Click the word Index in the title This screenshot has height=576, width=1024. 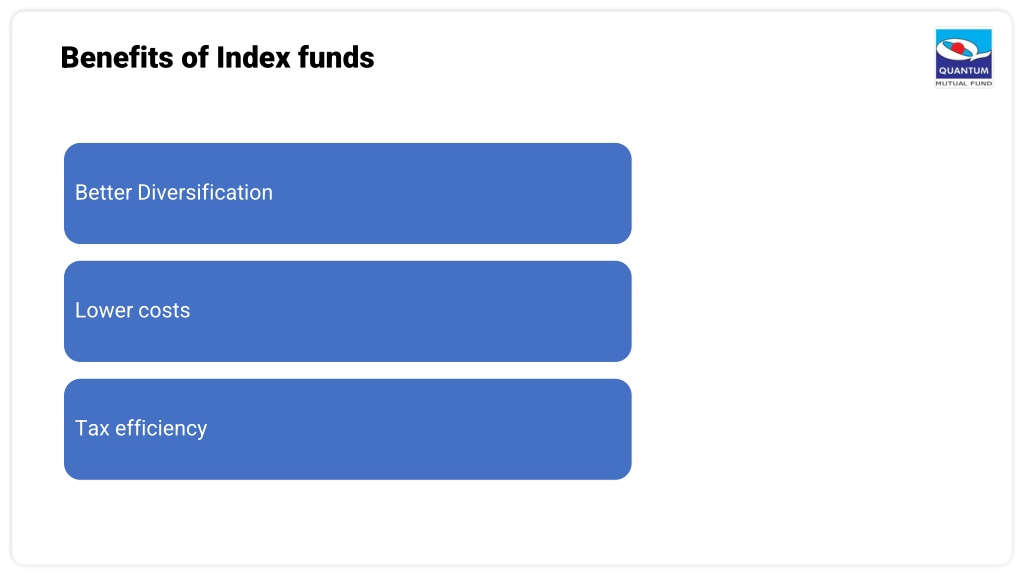click(x=253, y=57)
